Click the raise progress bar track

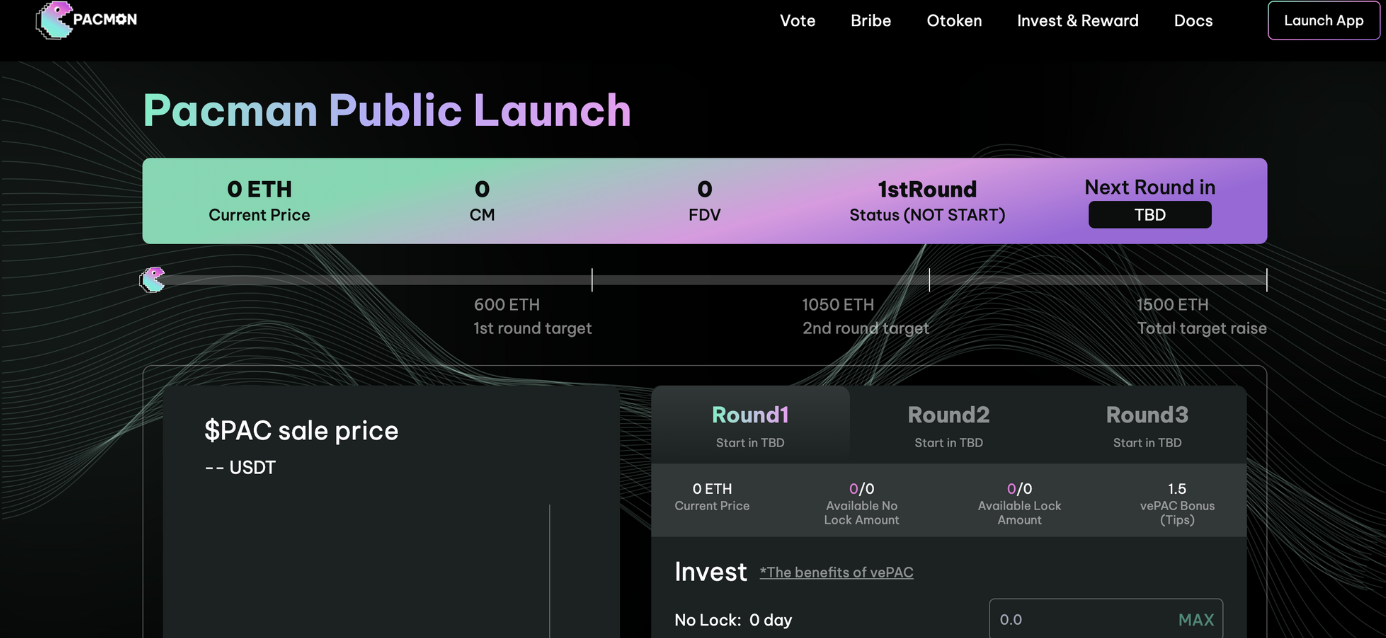click(x=710, y=280)
